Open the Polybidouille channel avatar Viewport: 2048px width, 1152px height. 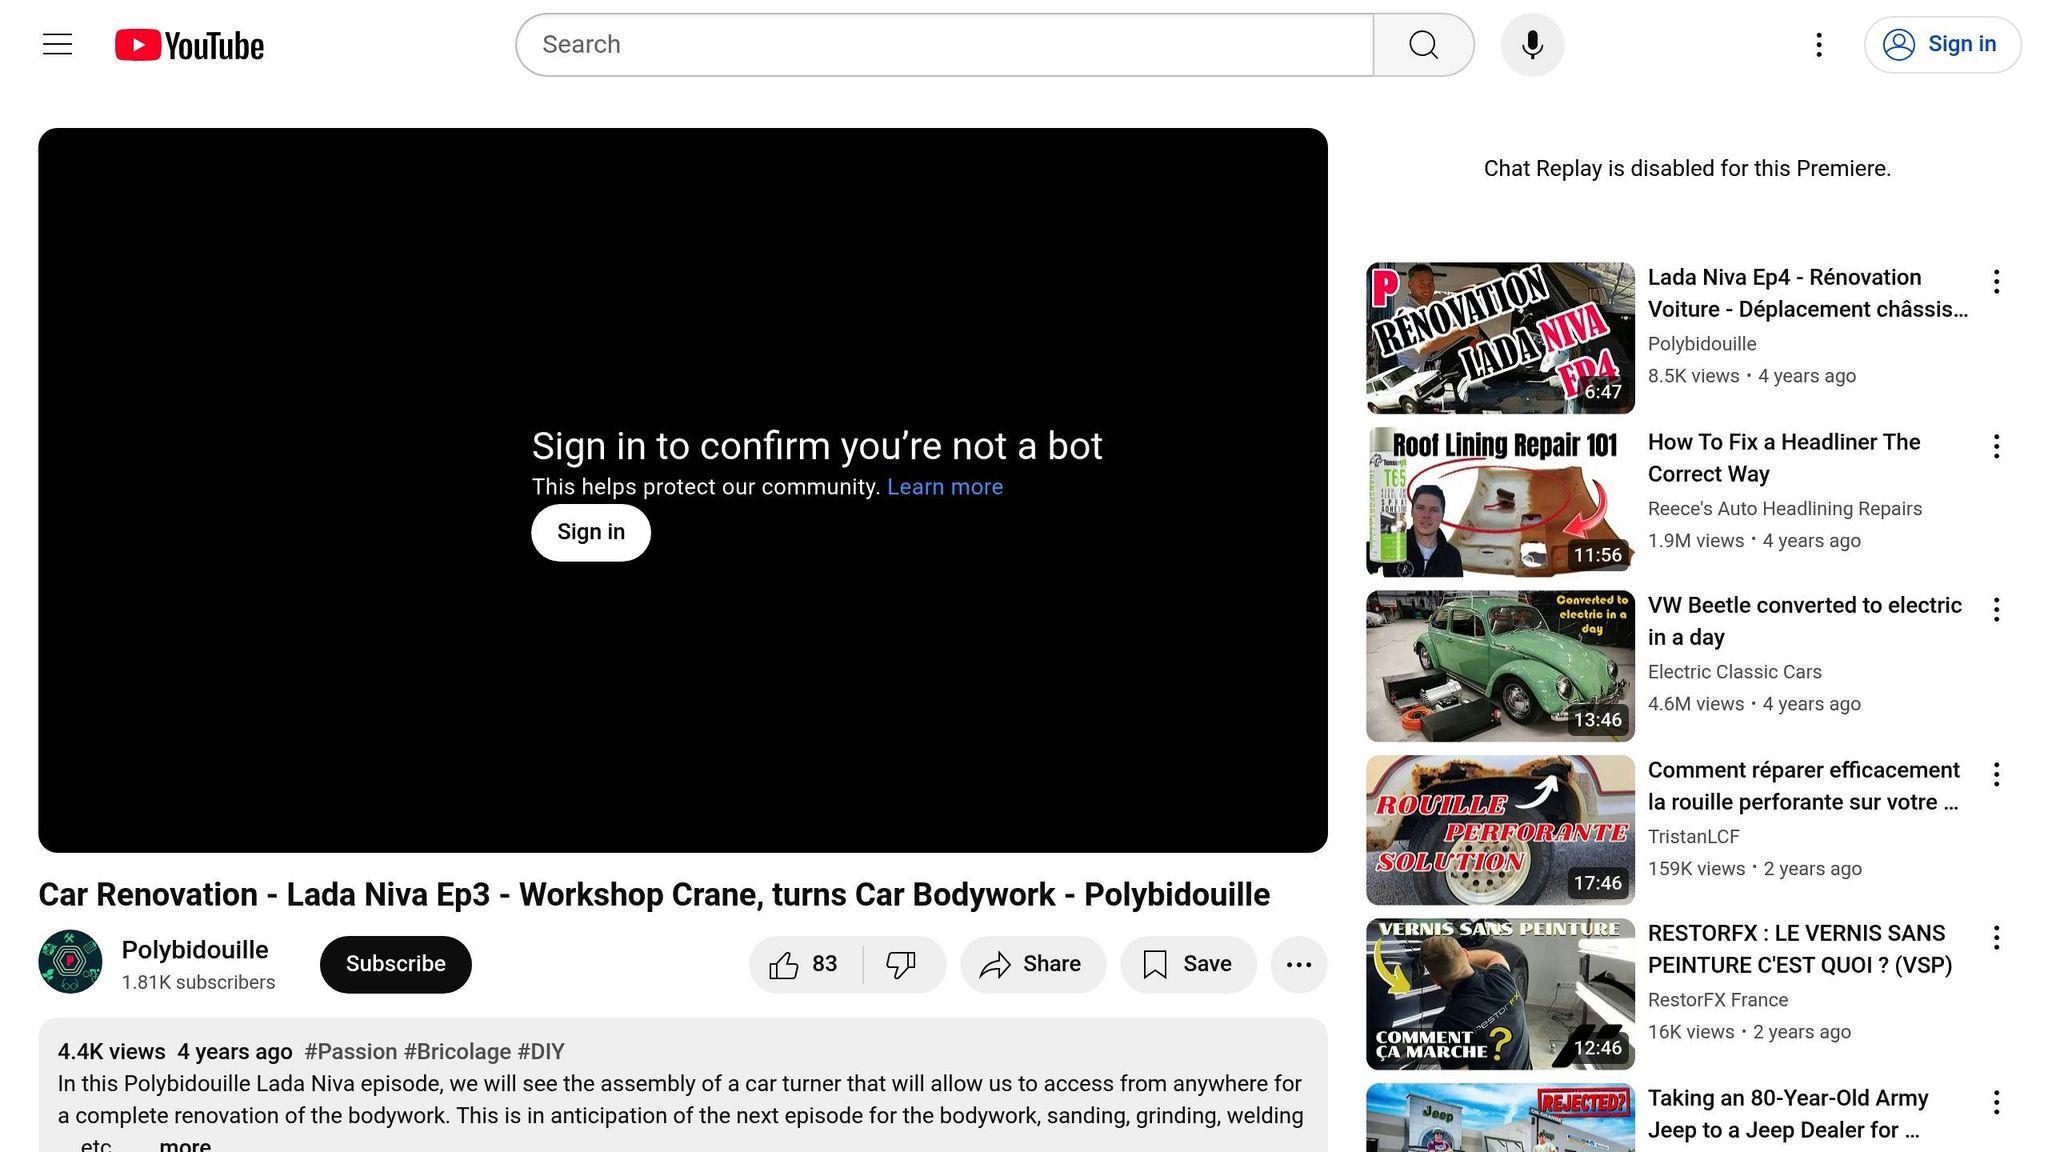70,961
